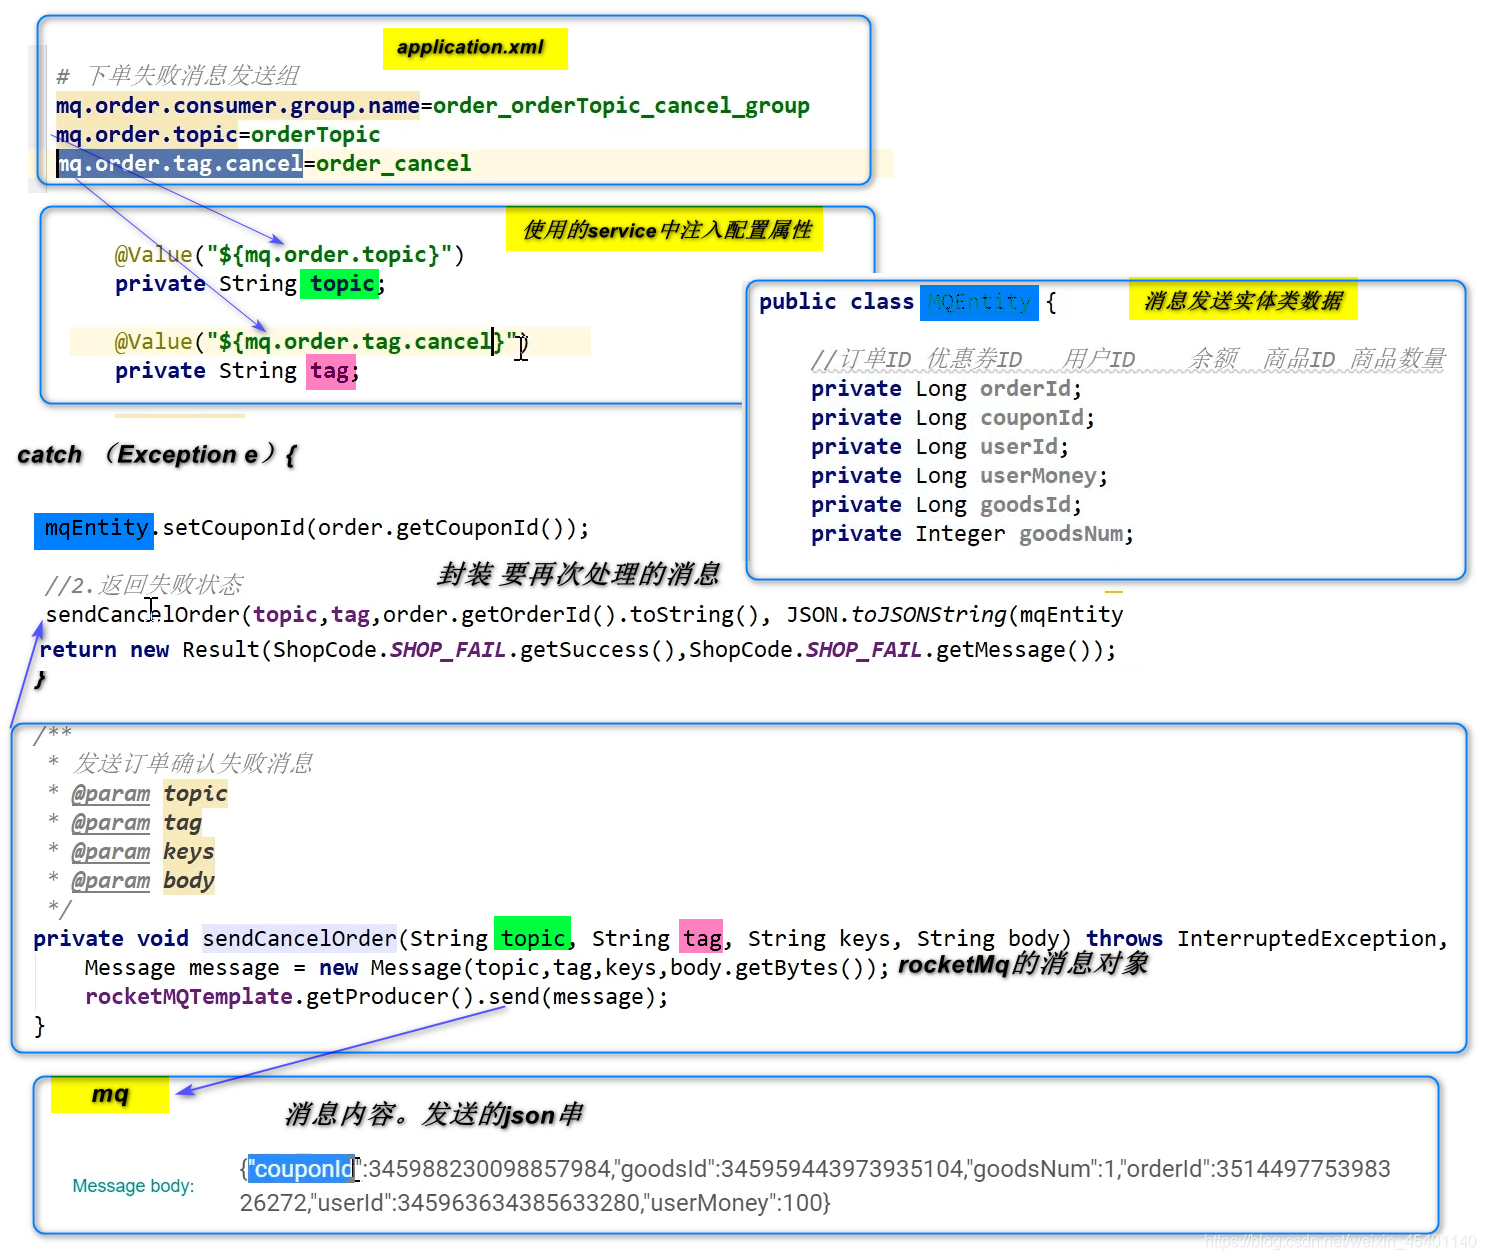Click @Value("${mq.order.tag.cancel}") annotation
1486x1260 pixels.
[321, 342]
